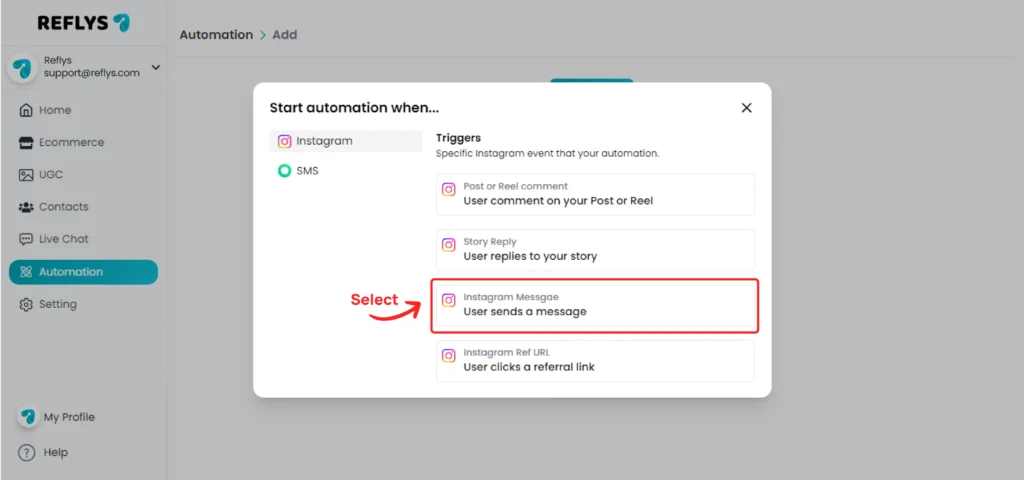Viewport: 1024px width, 480px height.
Task: Select the highlighted Automation menu item
Action: pyautogui.click(x=83, y=272)
